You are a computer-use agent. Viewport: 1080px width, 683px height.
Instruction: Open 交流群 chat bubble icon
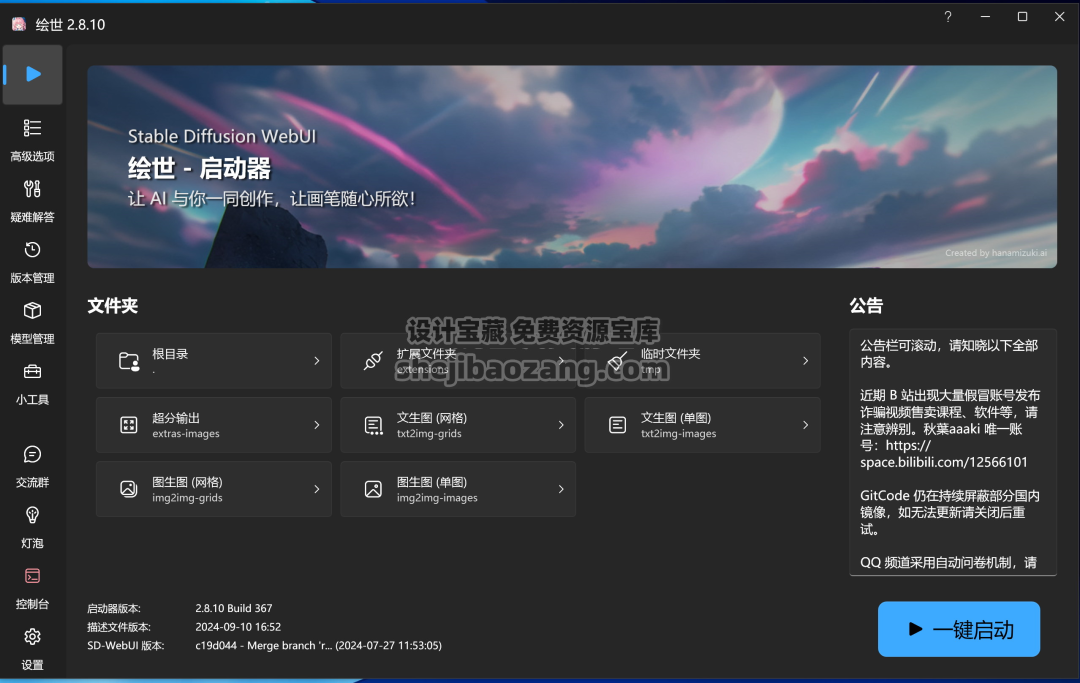32,454
